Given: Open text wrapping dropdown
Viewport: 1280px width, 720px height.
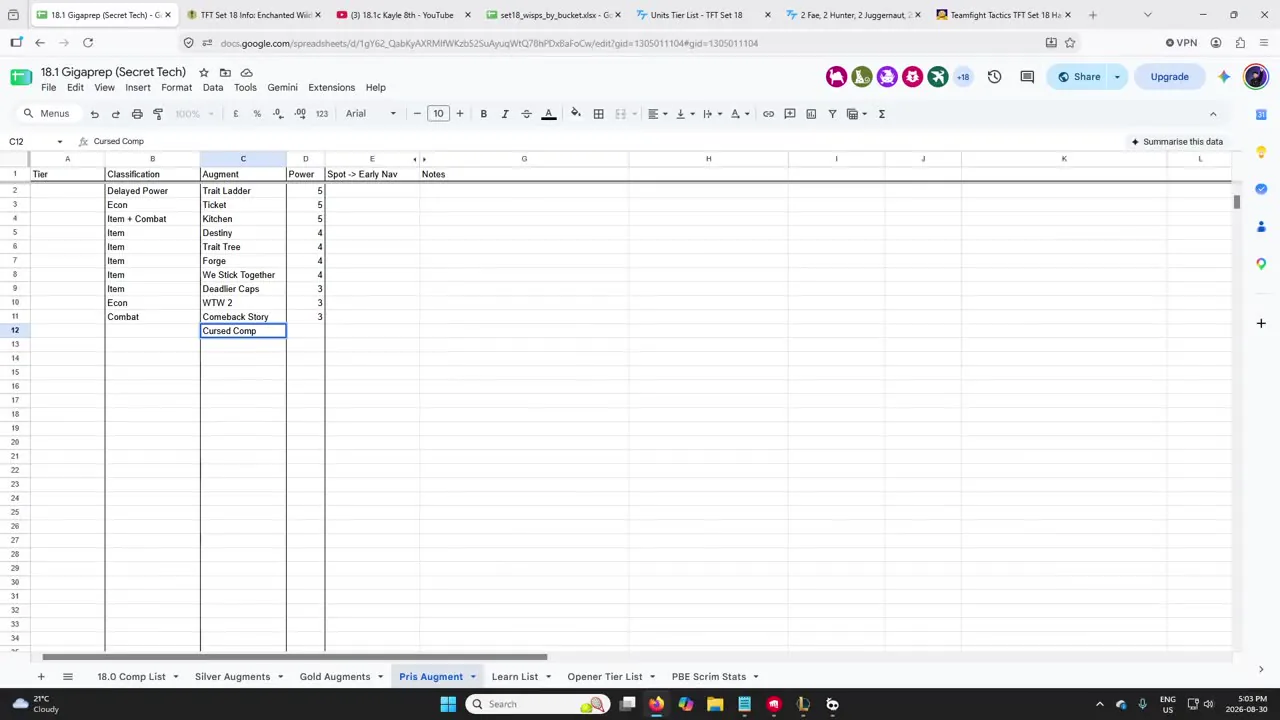Looking at the screenshot, I should coord(711,114).
